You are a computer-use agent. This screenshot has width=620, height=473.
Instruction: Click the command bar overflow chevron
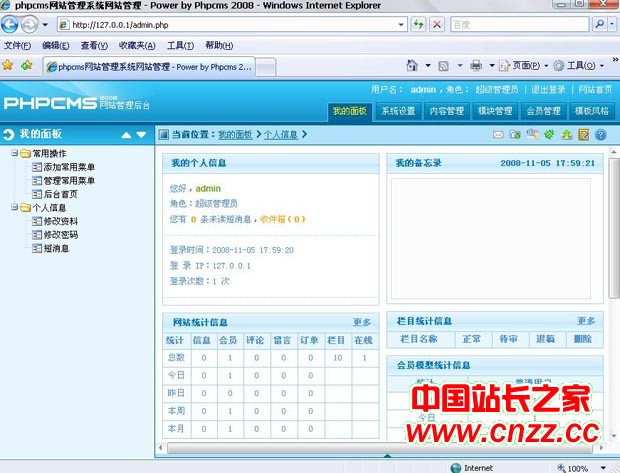tap(615, 60)
